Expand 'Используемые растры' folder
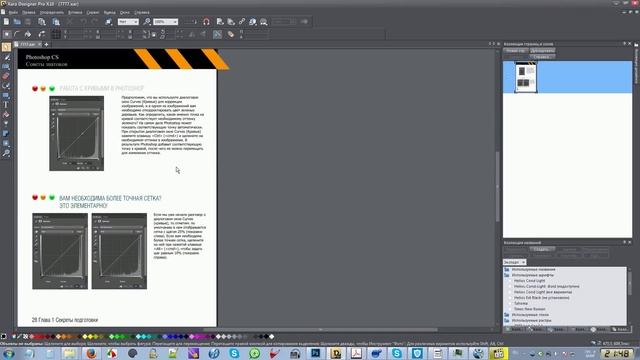The image size is (640, 360). (507, 320)
